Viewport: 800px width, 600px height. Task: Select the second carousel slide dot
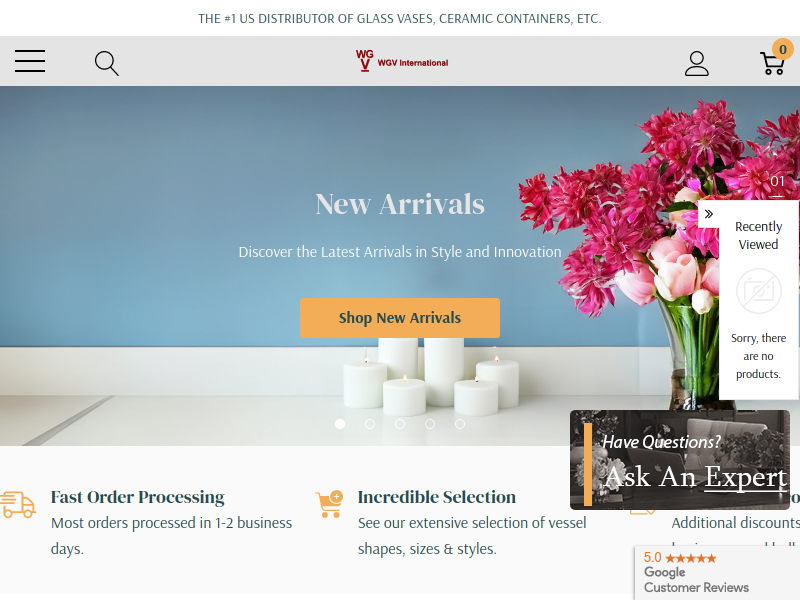point(370,424)
